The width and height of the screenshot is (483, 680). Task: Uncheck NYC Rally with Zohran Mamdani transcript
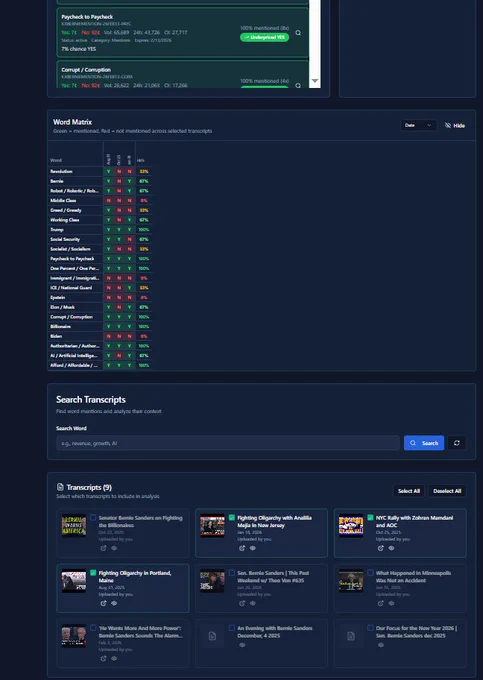[x=370, y=517]
